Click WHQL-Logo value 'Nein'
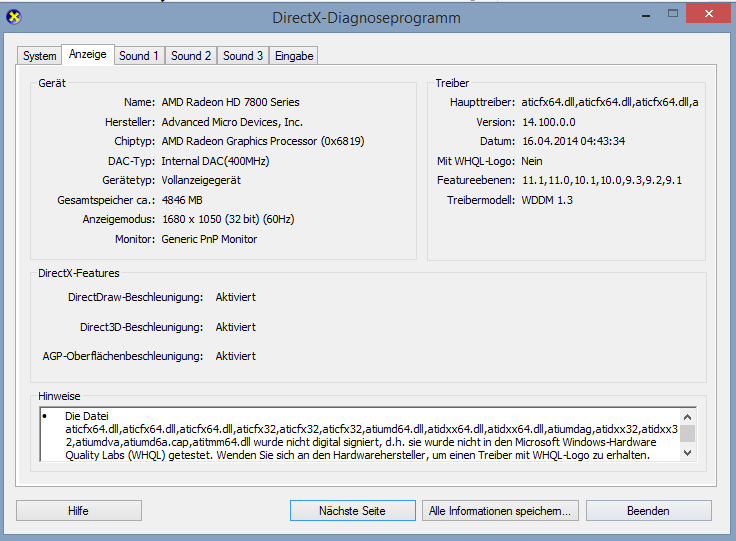Viewport: 736px width, 541px height. (x=532, y=161)
